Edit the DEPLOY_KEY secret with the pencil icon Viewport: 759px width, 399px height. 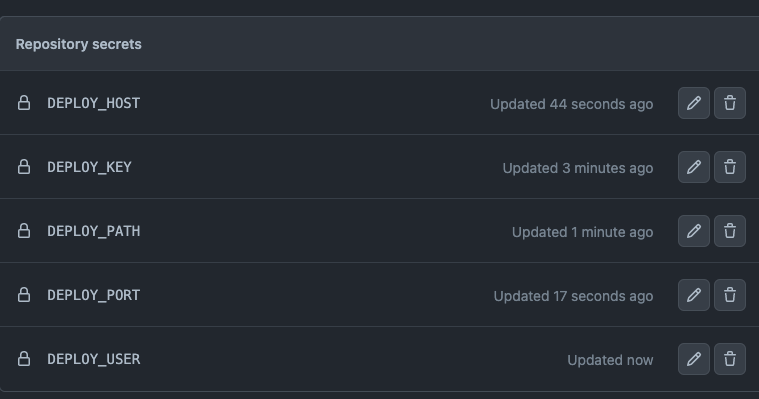694,167
